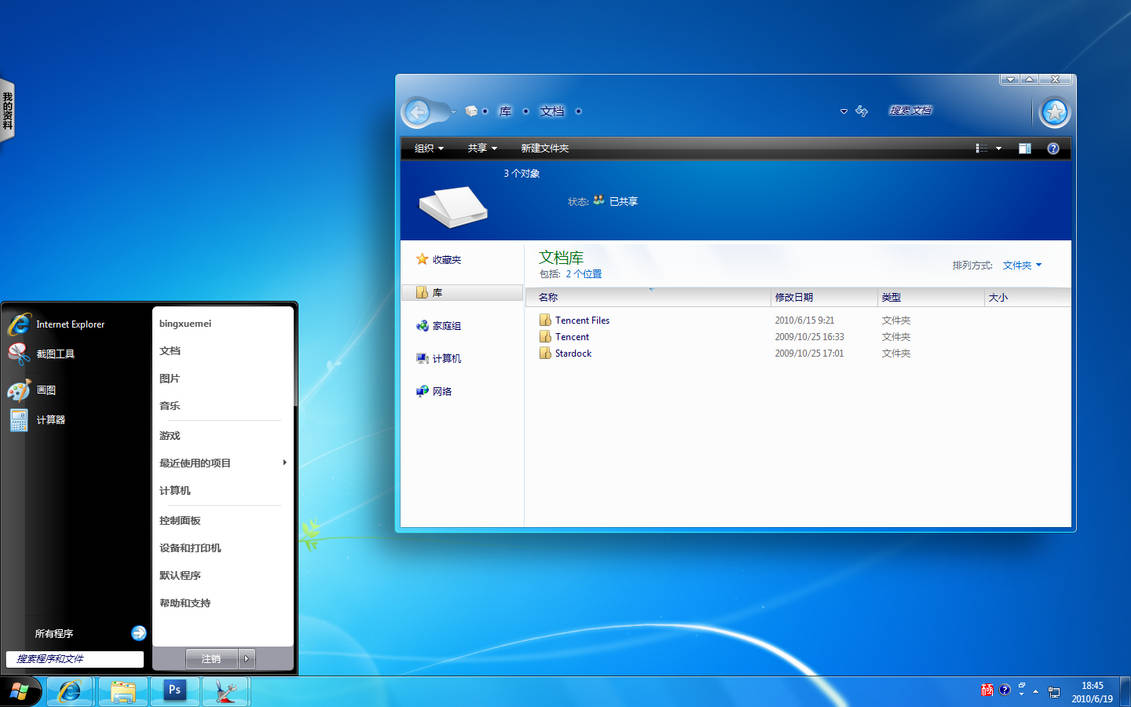This screenshot has width=1131, height=707.
Task: Click the 我的资料 desktop side tab
Action: click(7, 110)
